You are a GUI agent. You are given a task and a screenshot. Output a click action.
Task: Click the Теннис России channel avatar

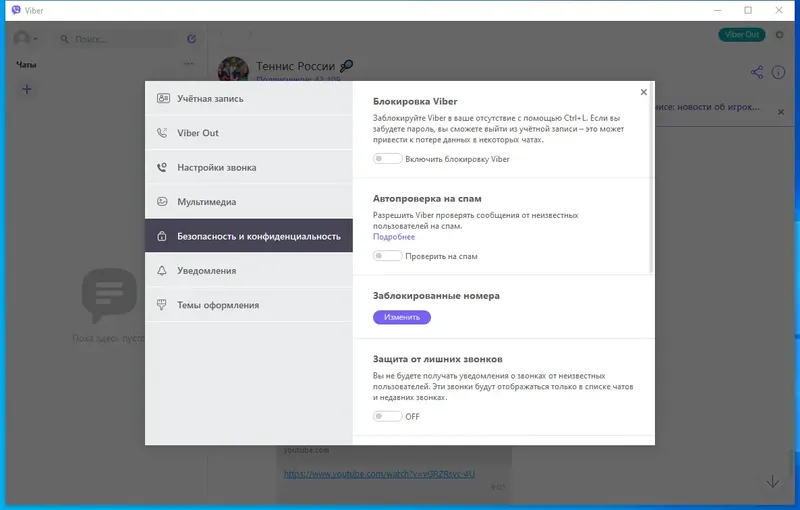(x=233, y=69)
